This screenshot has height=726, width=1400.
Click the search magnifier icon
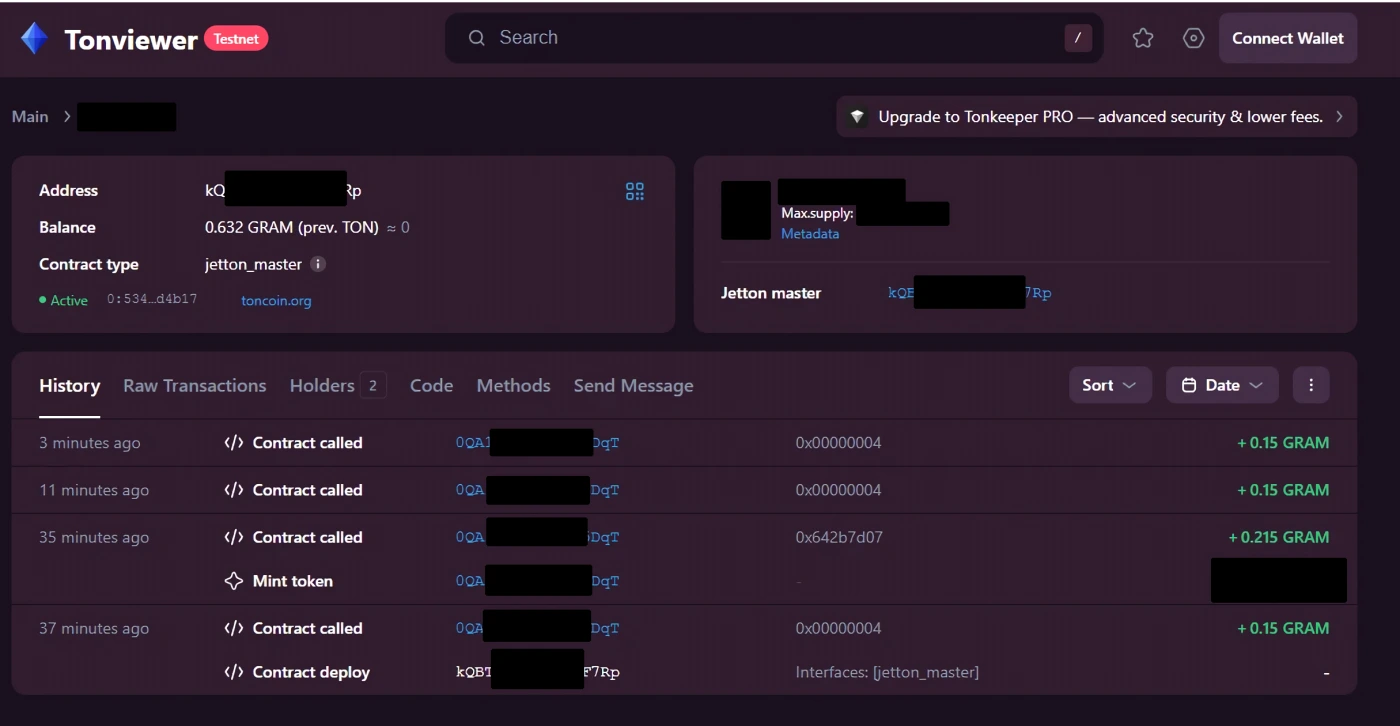pos(477,38)
